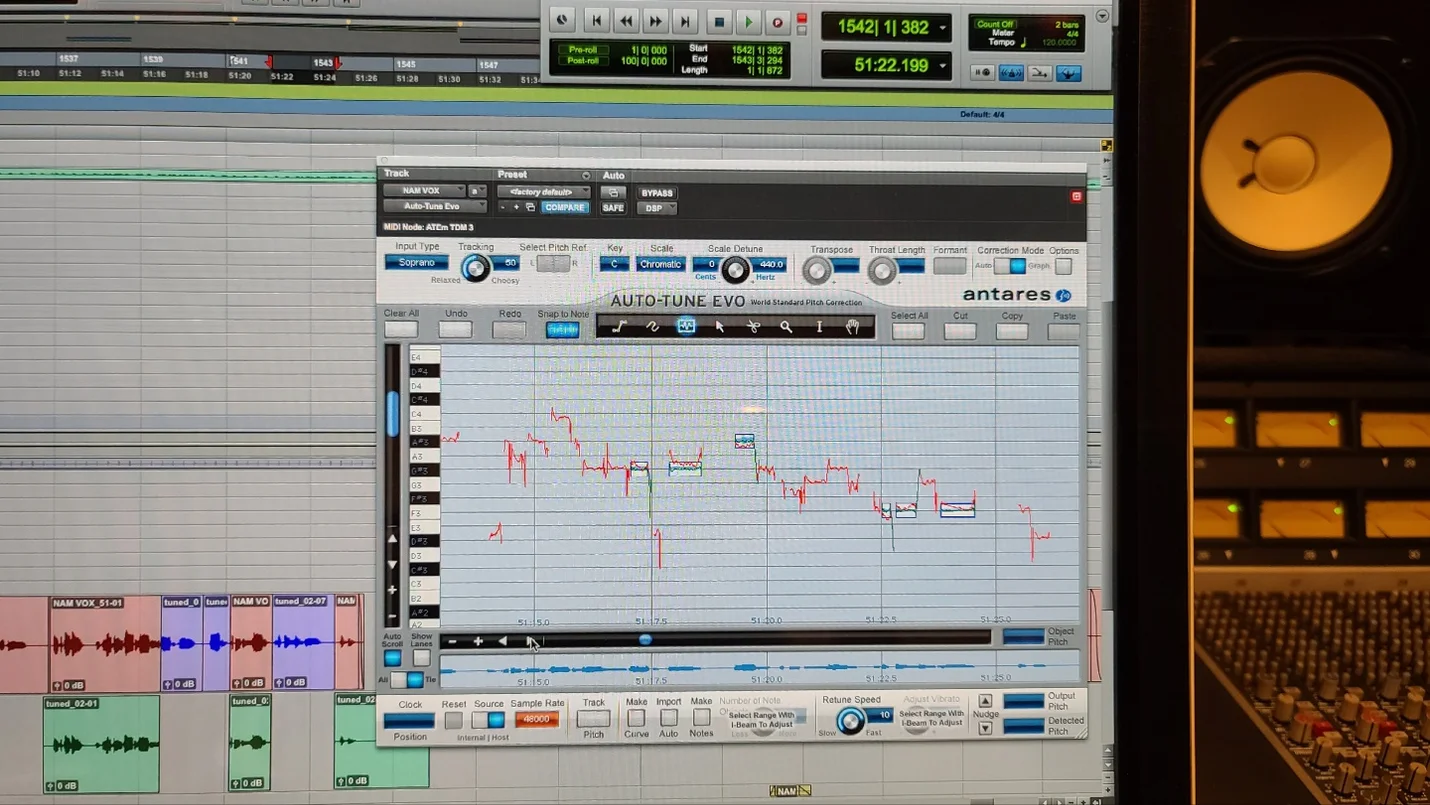The width and height of the screenshot is (1430, 805).
Task: Open the sub counter format dropdown arrow
Action: [943, 66]
